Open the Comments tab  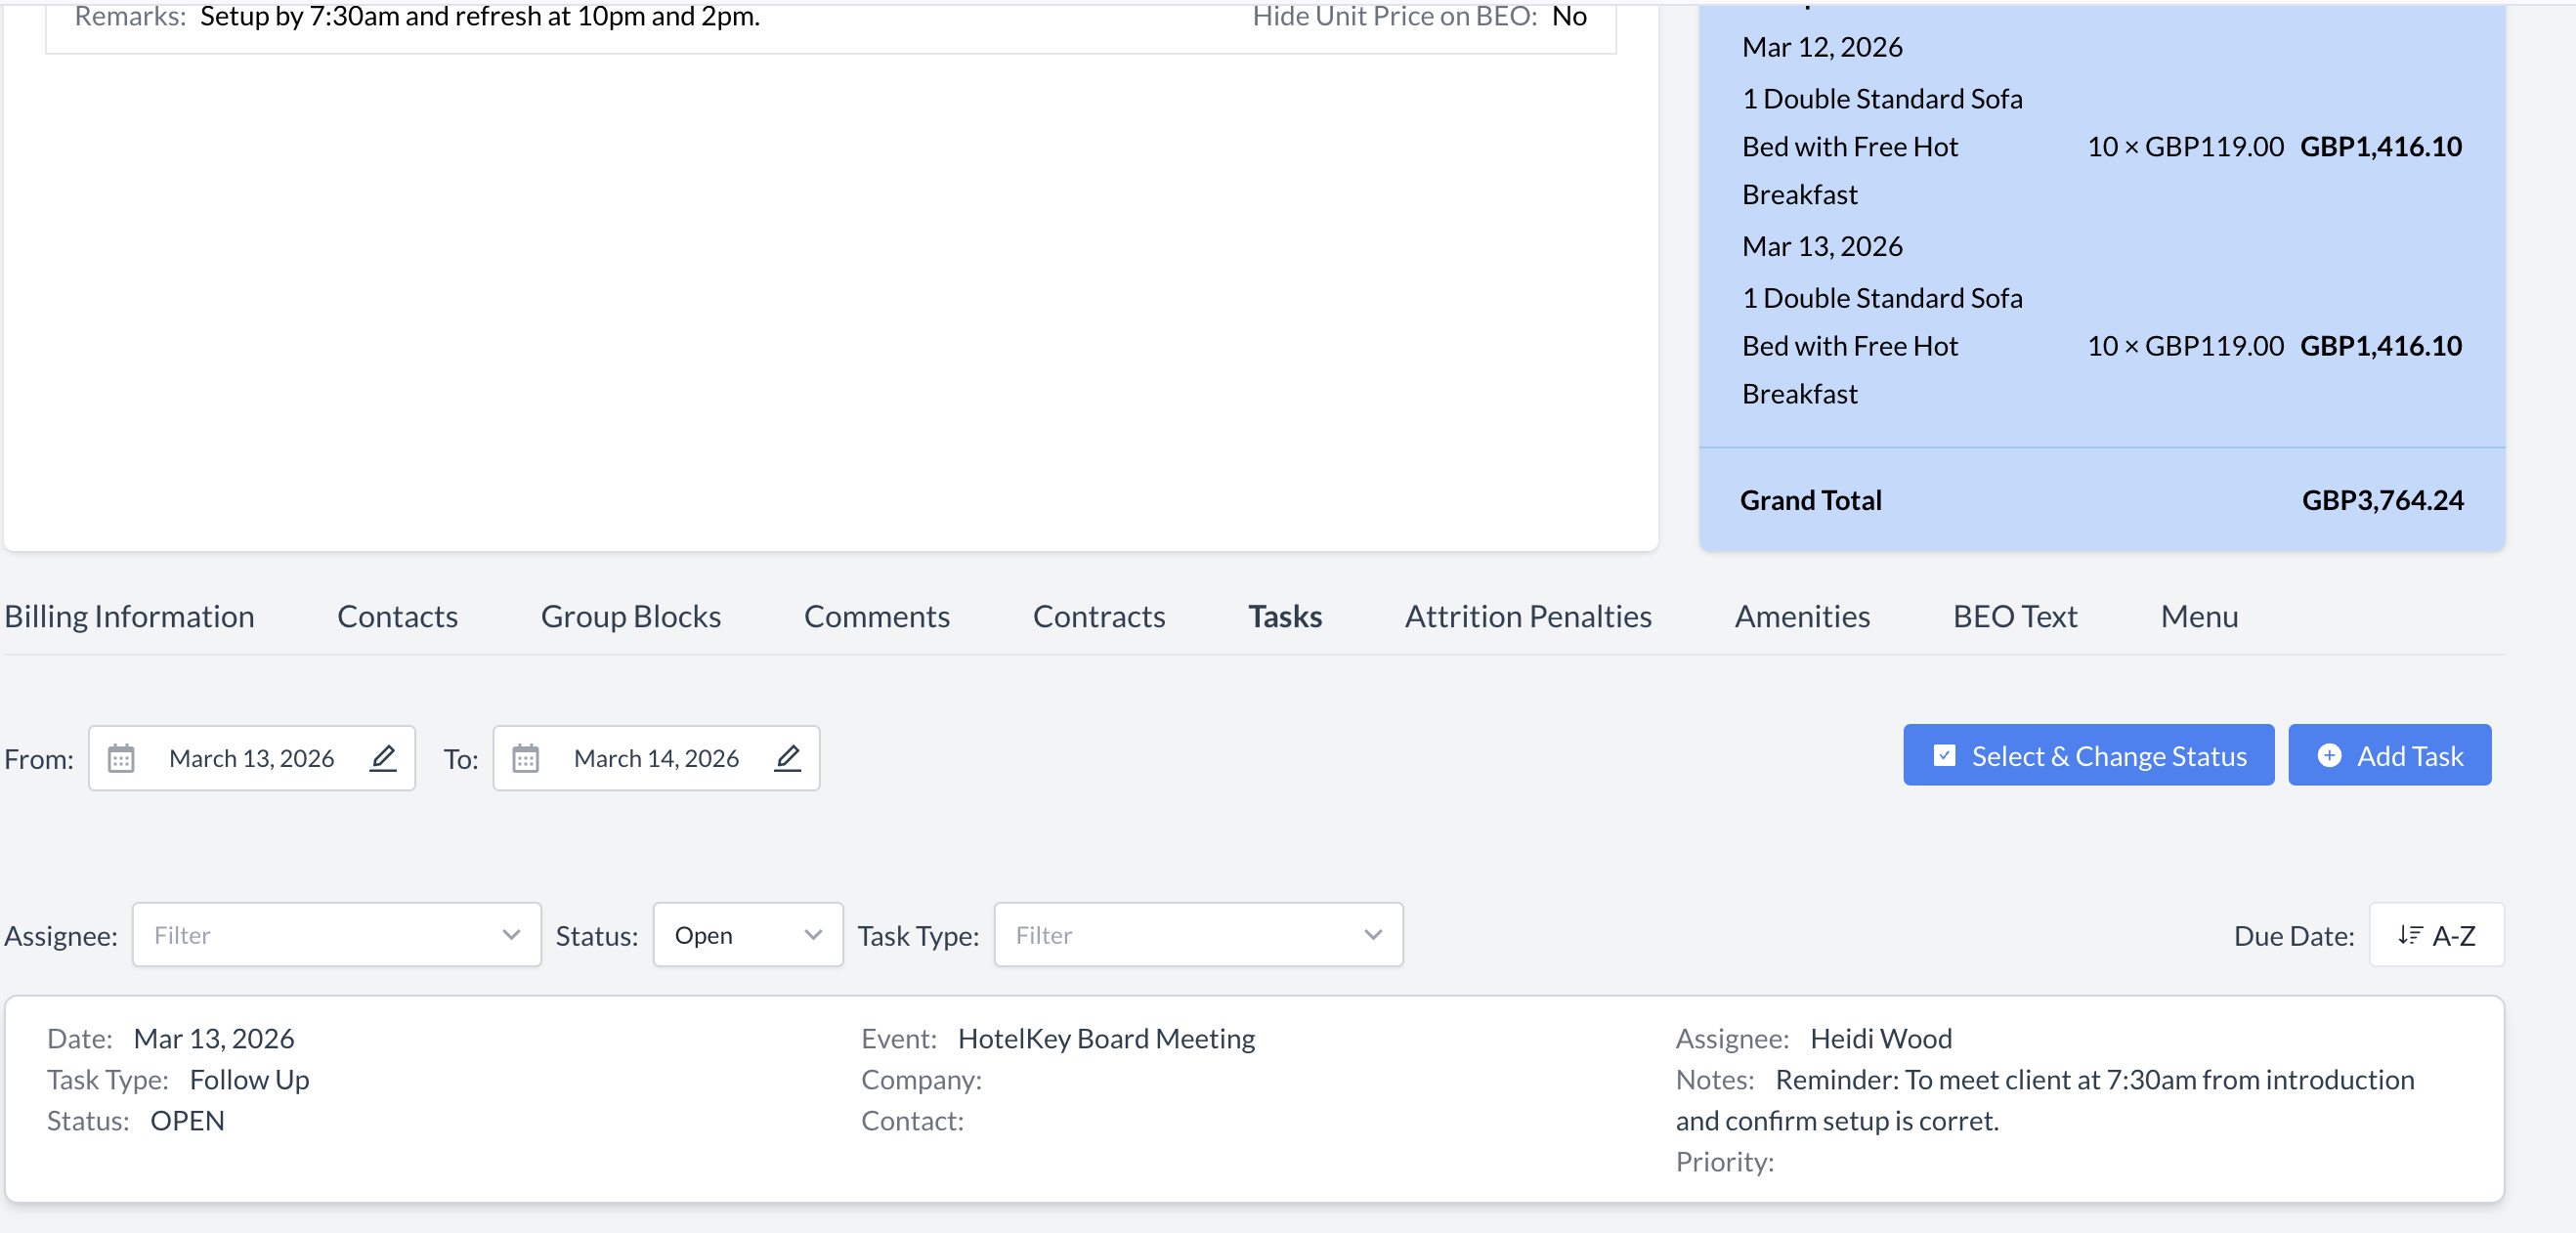(x=876, y=616)
